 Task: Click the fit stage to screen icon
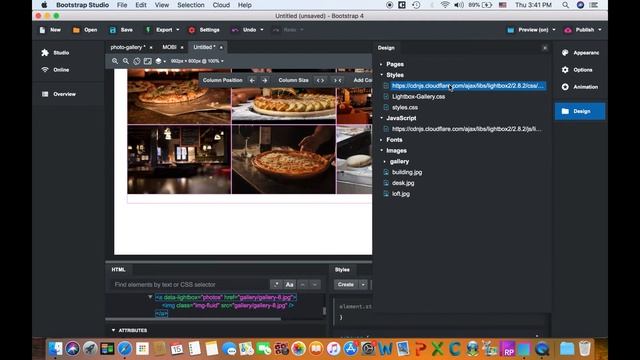[x=148, y=61]
